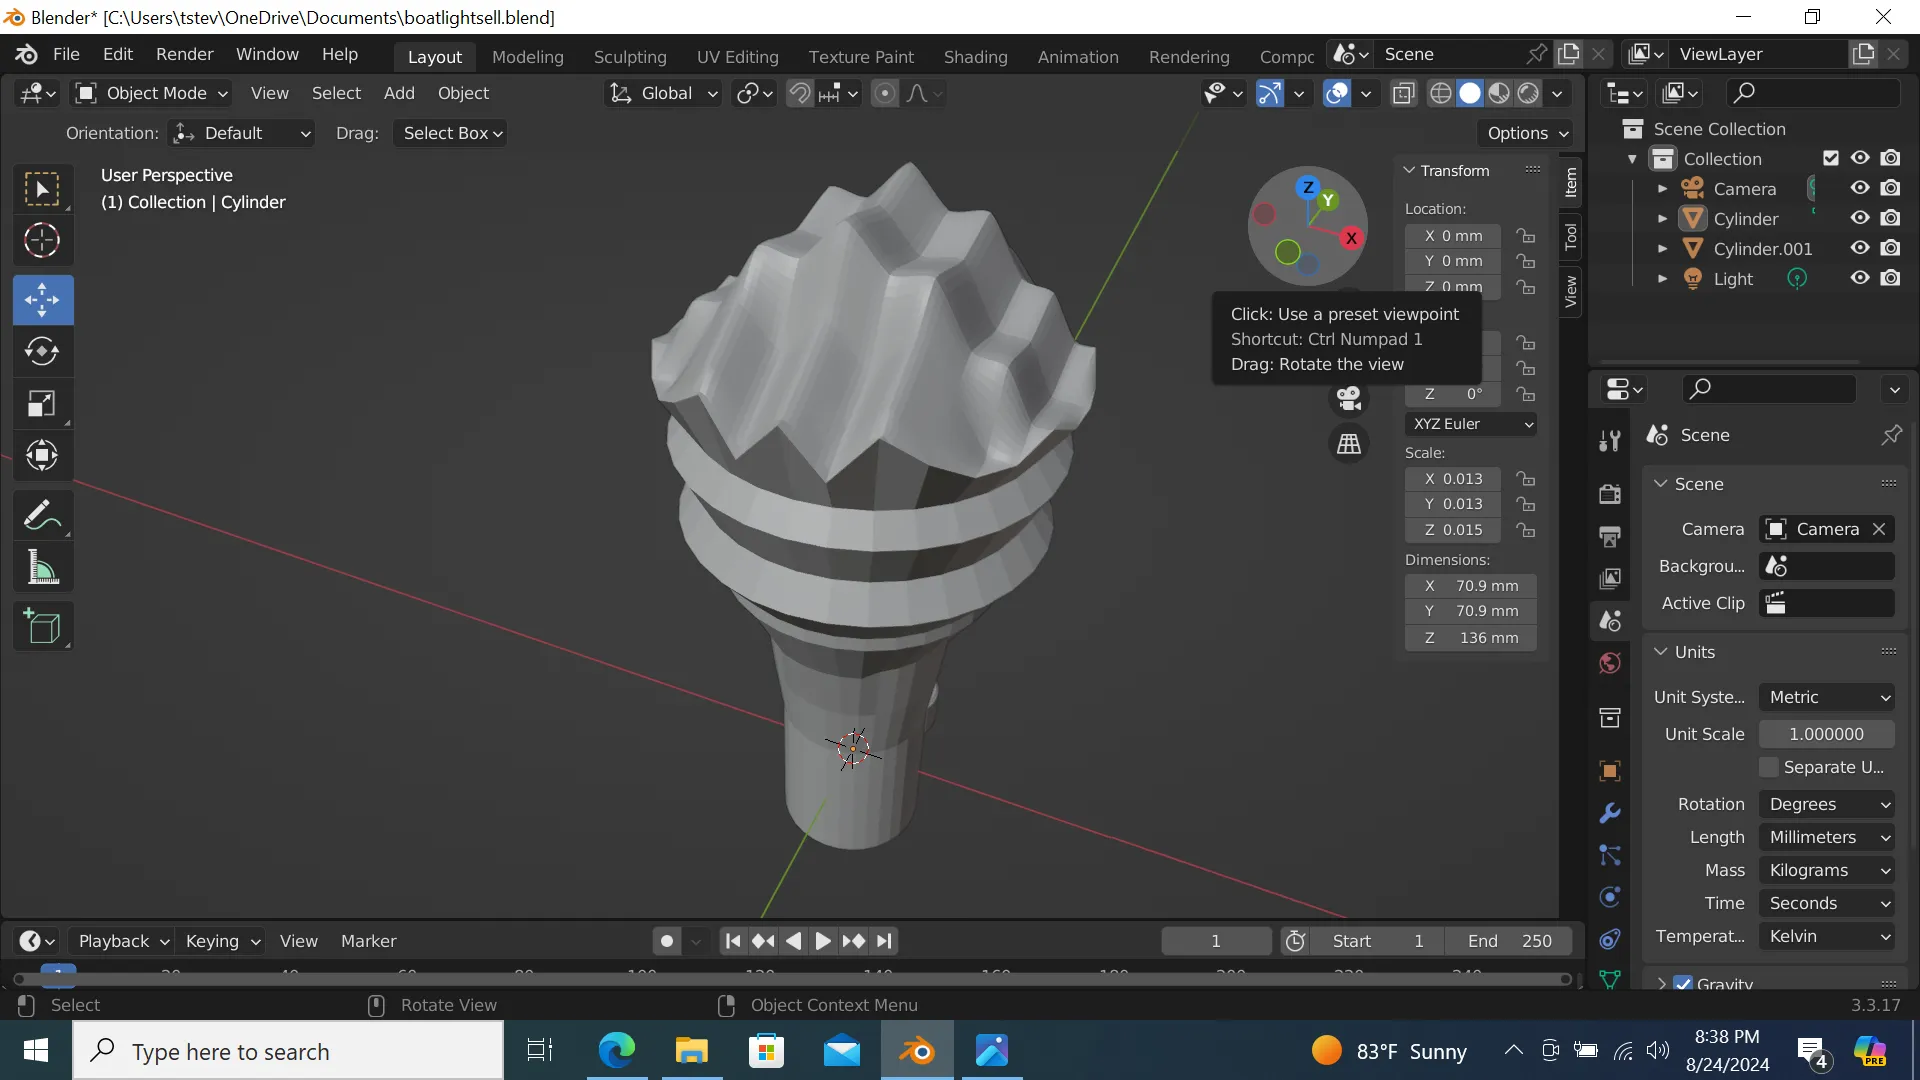Unlink Camera using the X button
This screenshot has height=1080, width=1920.
1879,529
